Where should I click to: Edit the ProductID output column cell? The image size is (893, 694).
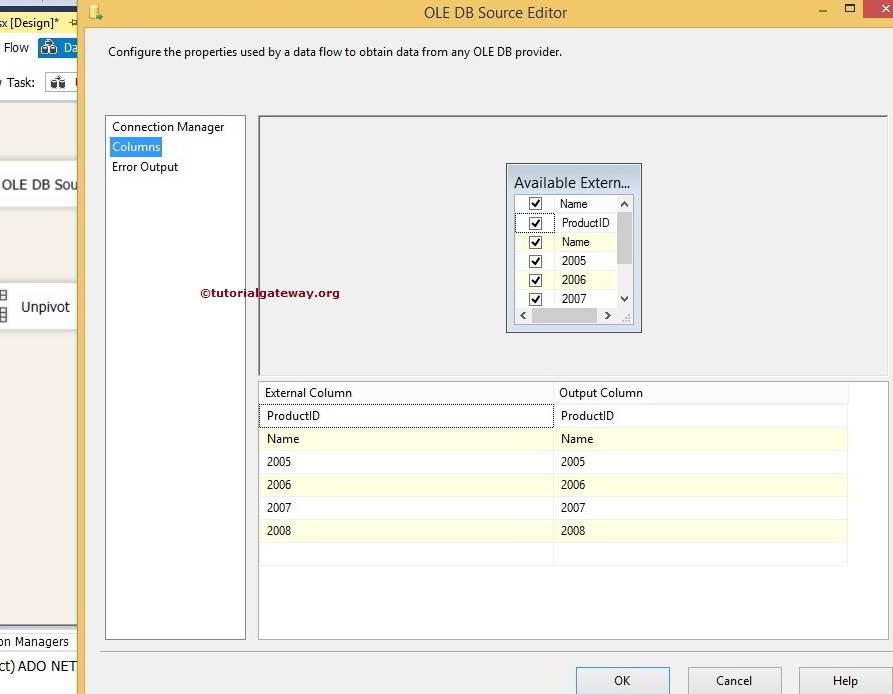(701, 416)
